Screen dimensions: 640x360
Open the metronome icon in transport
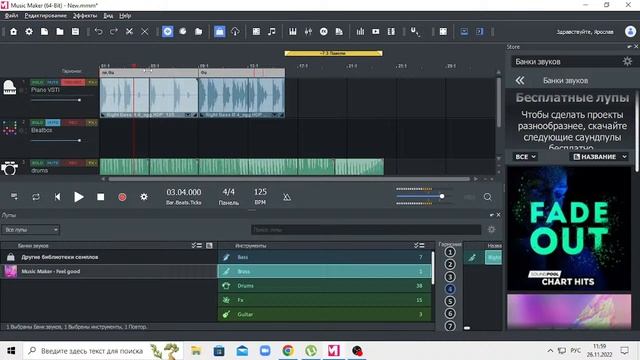[287, 197]
